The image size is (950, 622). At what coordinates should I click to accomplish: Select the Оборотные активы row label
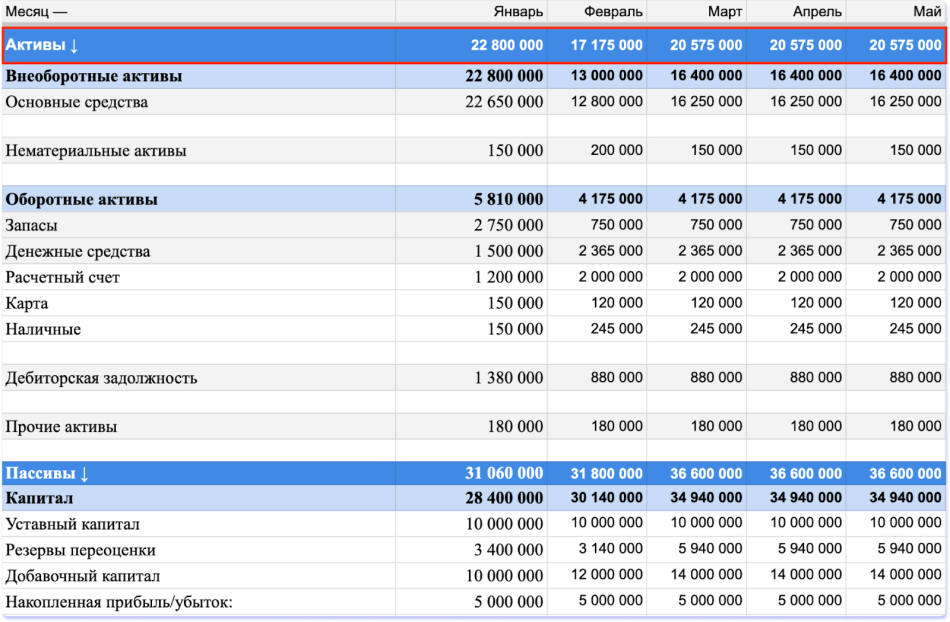click(81, 199)
